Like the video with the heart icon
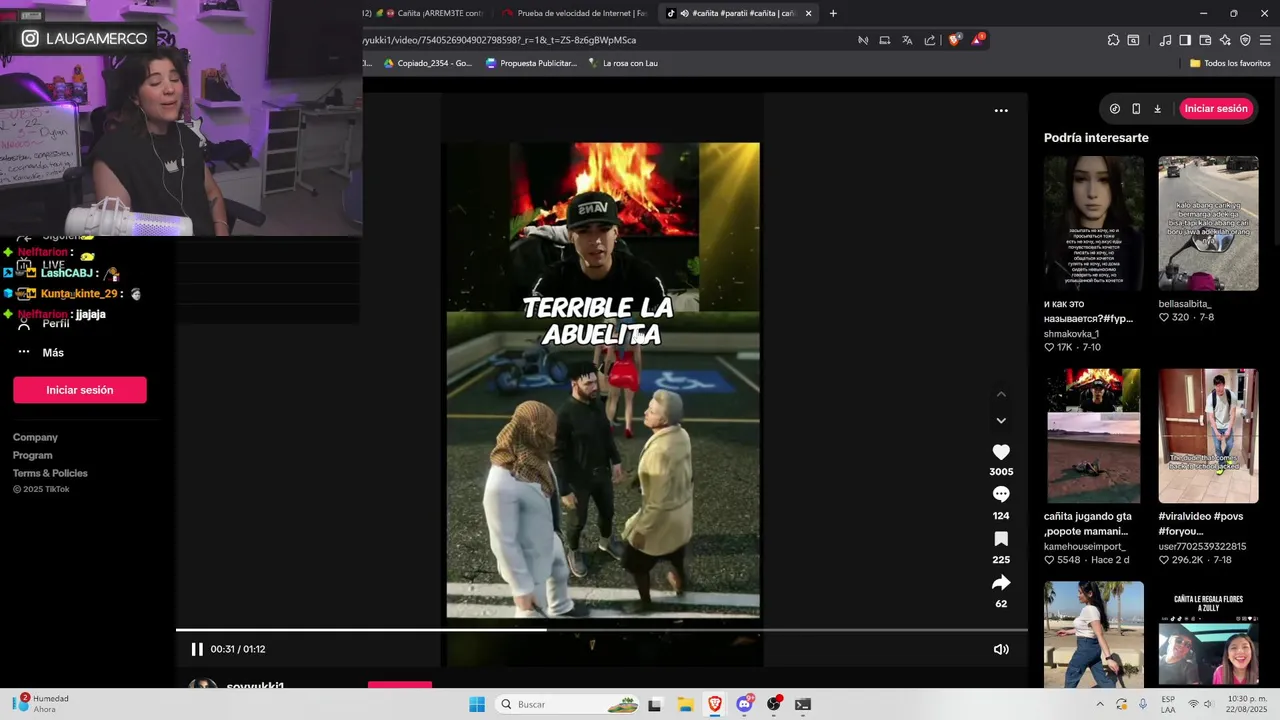 pyautogui.click(x=1001, y=452)
